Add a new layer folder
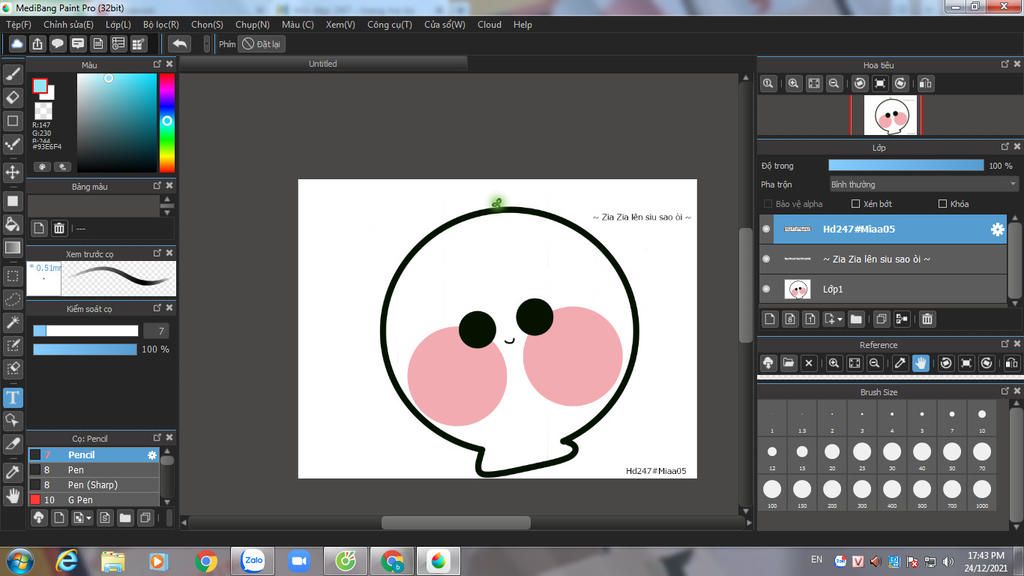This screenshot has width=1024, height=576. click(856, 319)
